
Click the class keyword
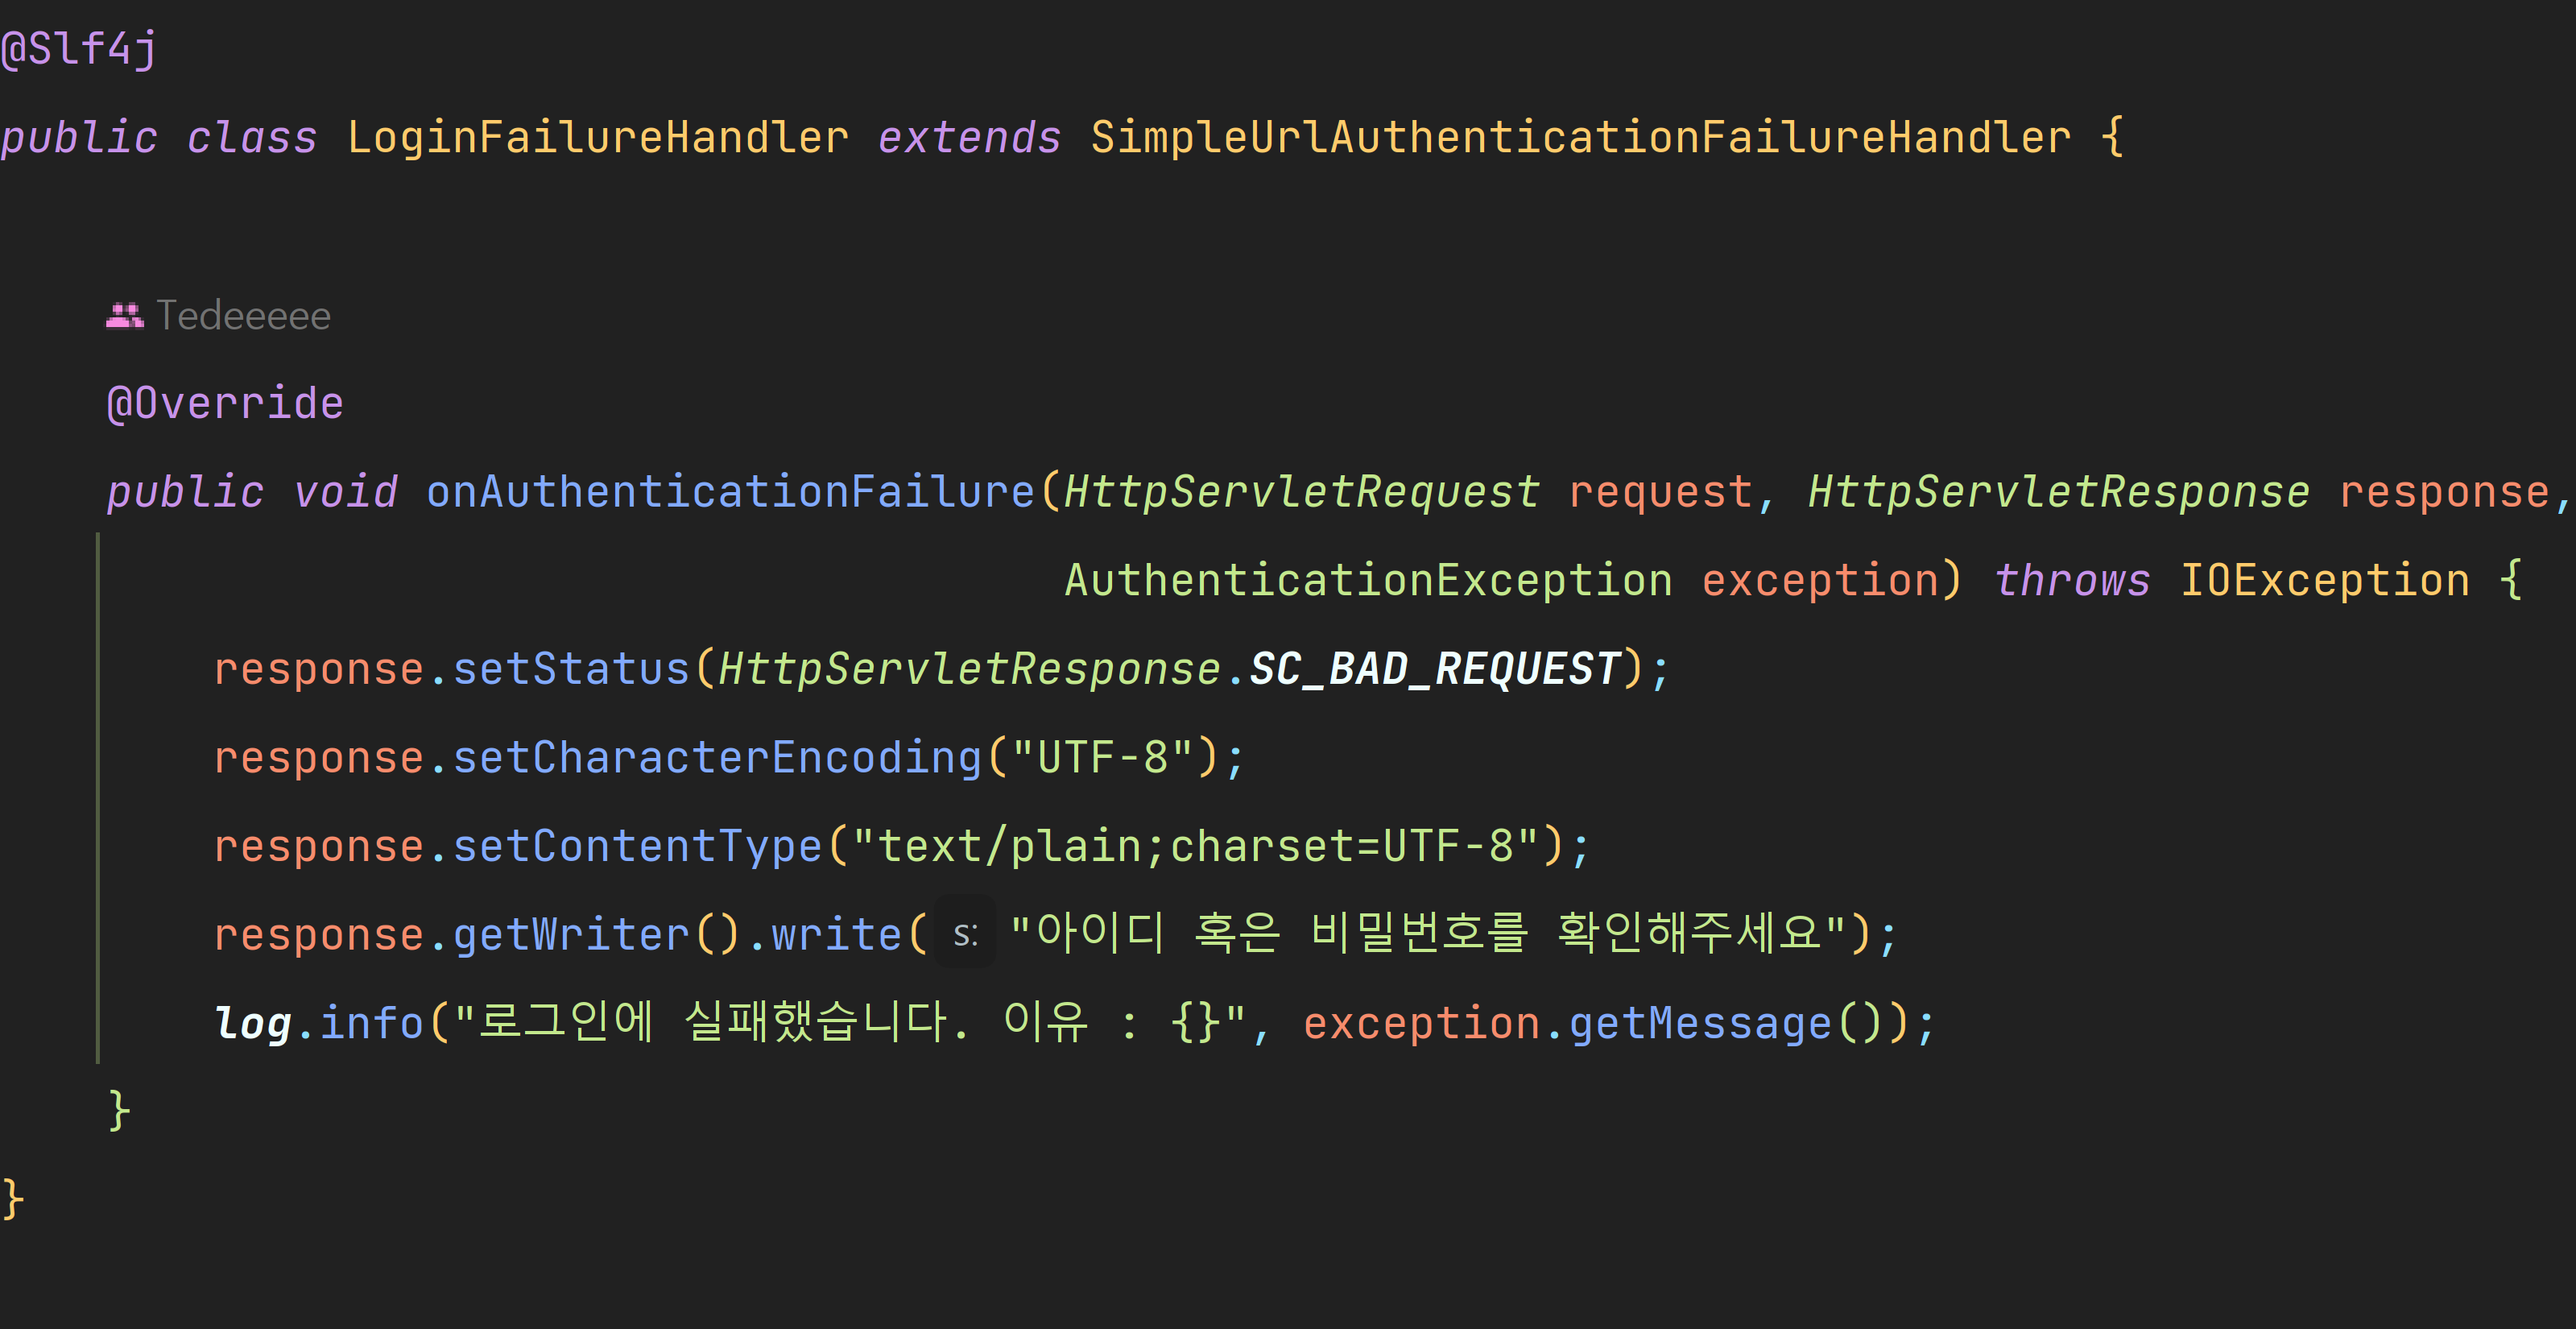pyautogui.click(x=252, y=138)
